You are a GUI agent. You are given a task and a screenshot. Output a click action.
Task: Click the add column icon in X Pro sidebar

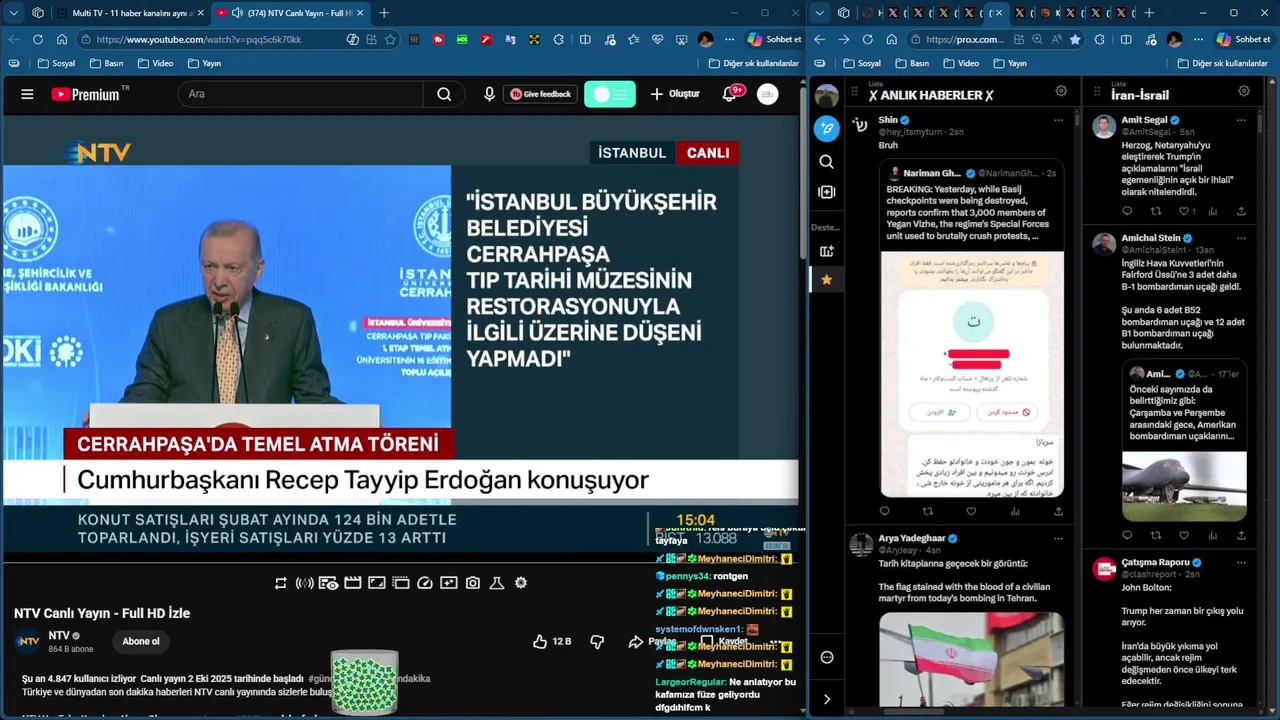(x=826, y=192)
